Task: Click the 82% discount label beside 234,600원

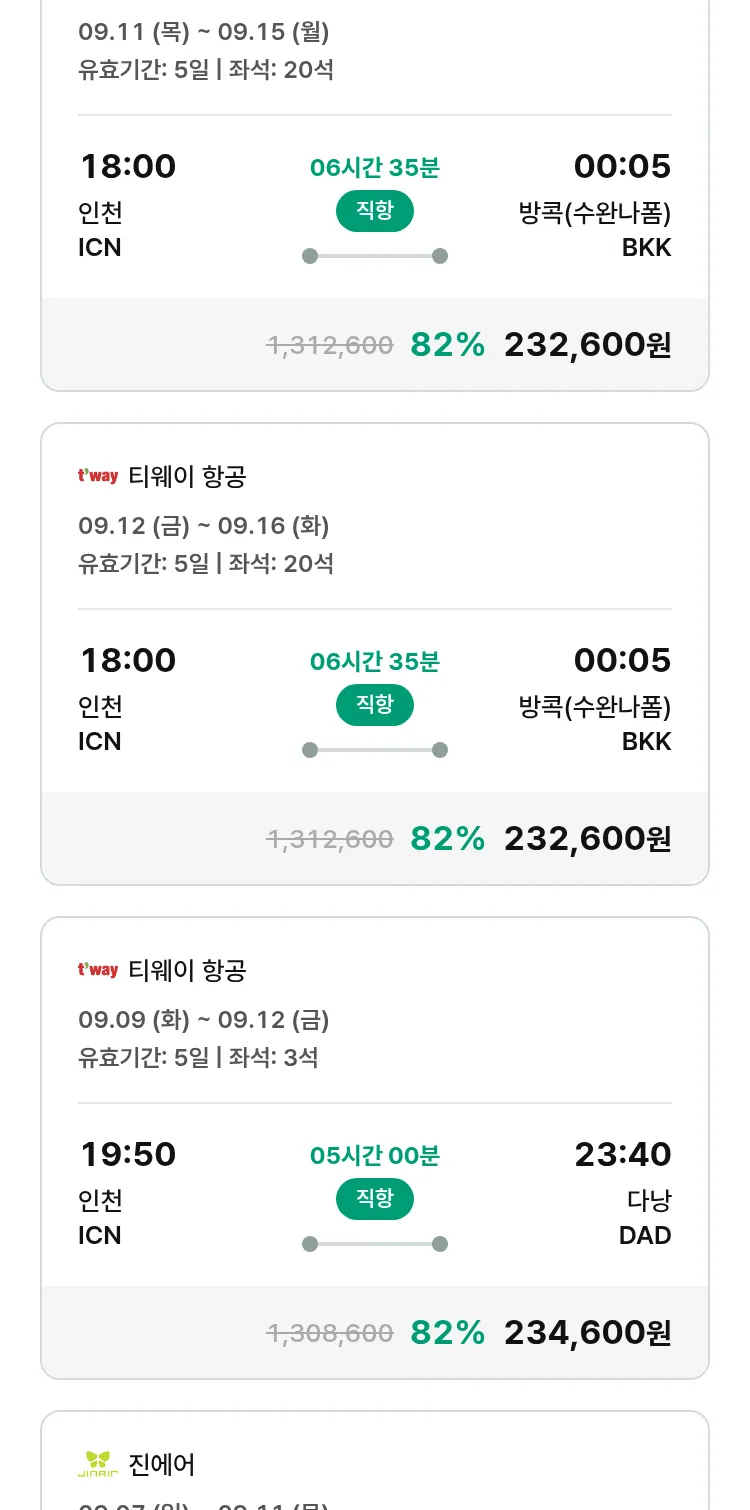Action: [447, 1332]
